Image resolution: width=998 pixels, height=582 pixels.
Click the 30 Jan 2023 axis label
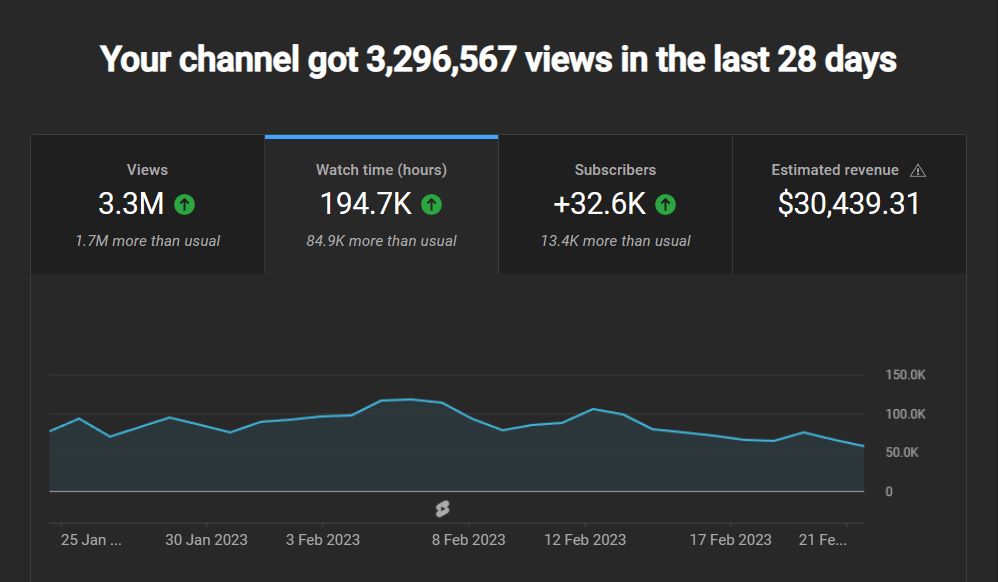click(206, 540)
